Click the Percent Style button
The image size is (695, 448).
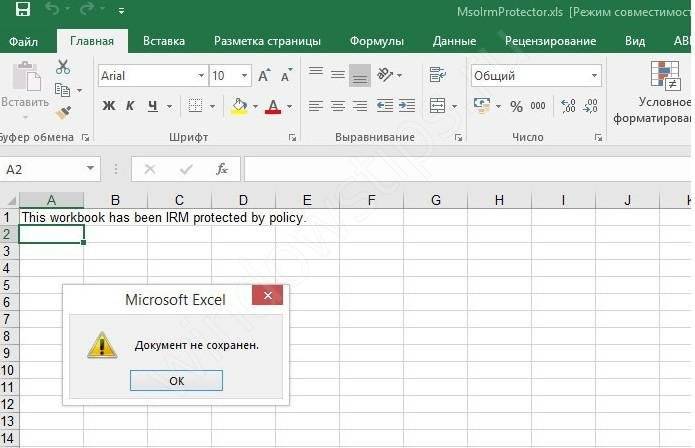point(516,106)
